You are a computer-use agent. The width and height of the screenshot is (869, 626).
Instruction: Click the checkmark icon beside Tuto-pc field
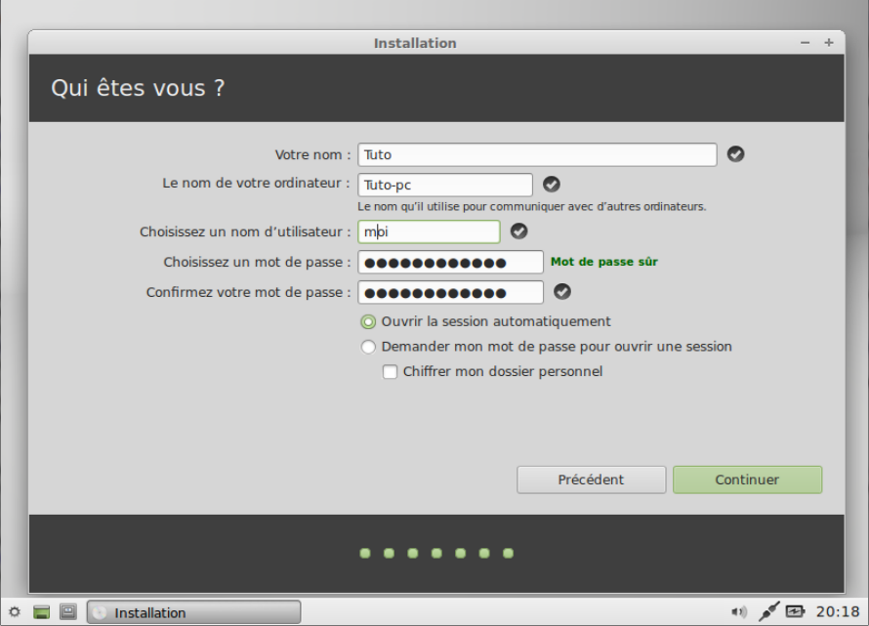(x=551, y=184)
